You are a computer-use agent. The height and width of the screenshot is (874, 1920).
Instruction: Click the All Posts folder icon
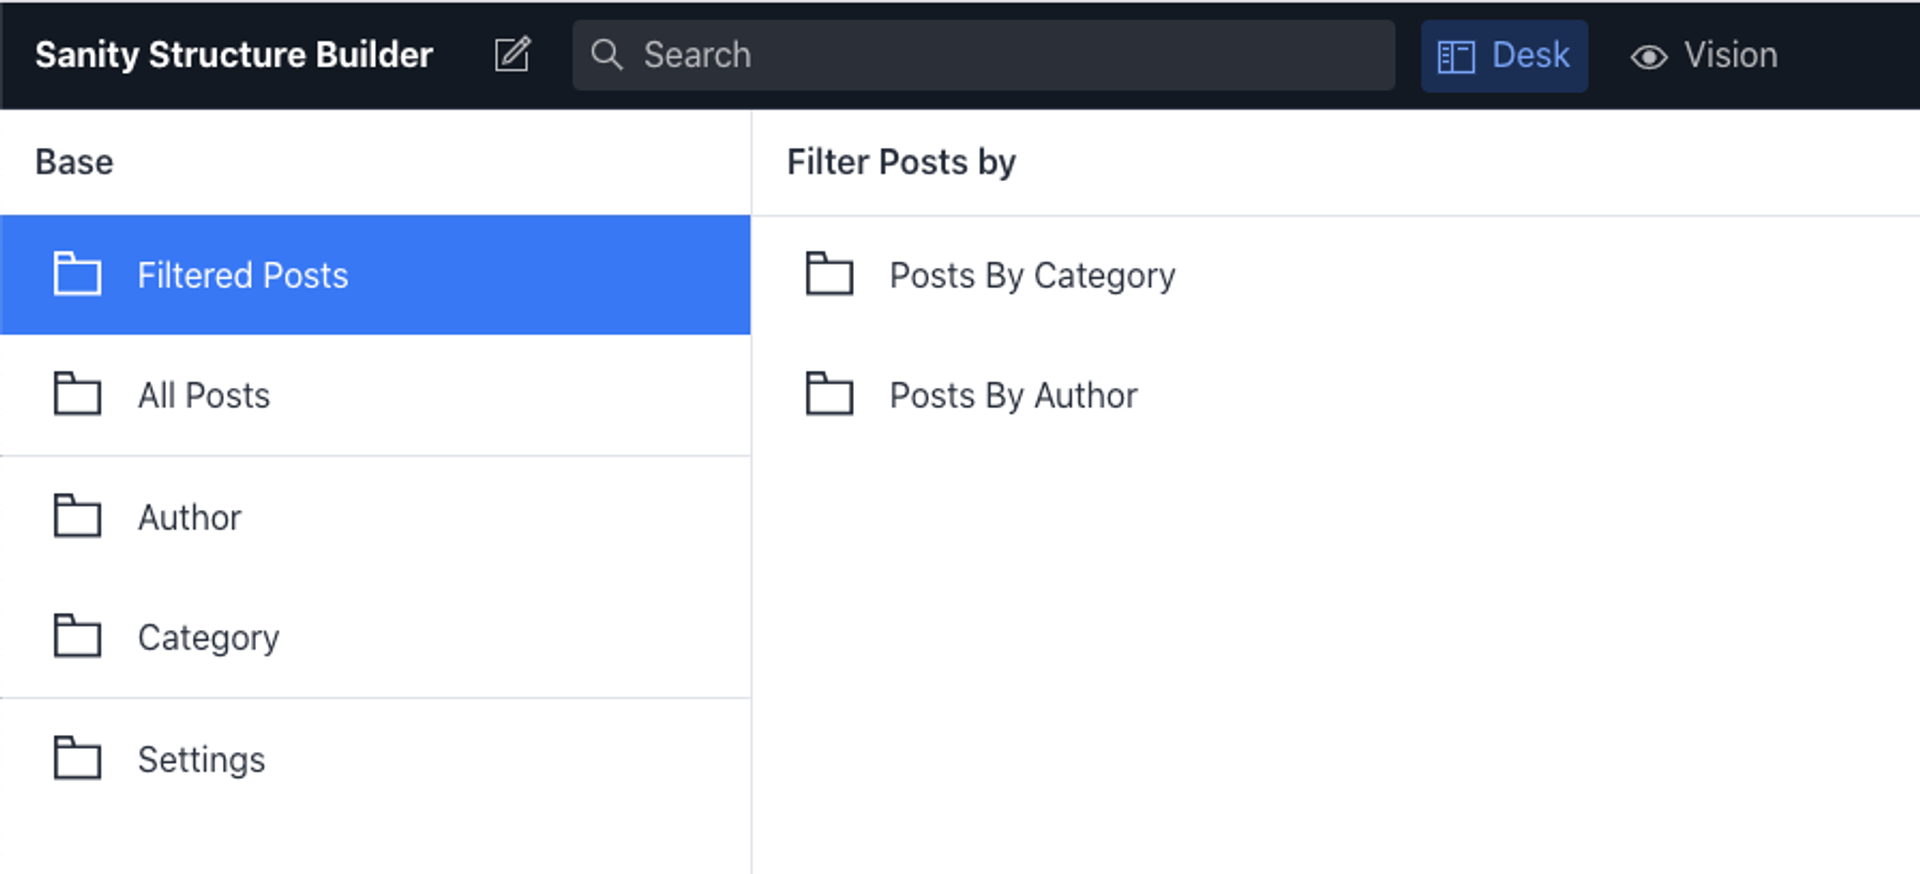(x=77, y=395)
